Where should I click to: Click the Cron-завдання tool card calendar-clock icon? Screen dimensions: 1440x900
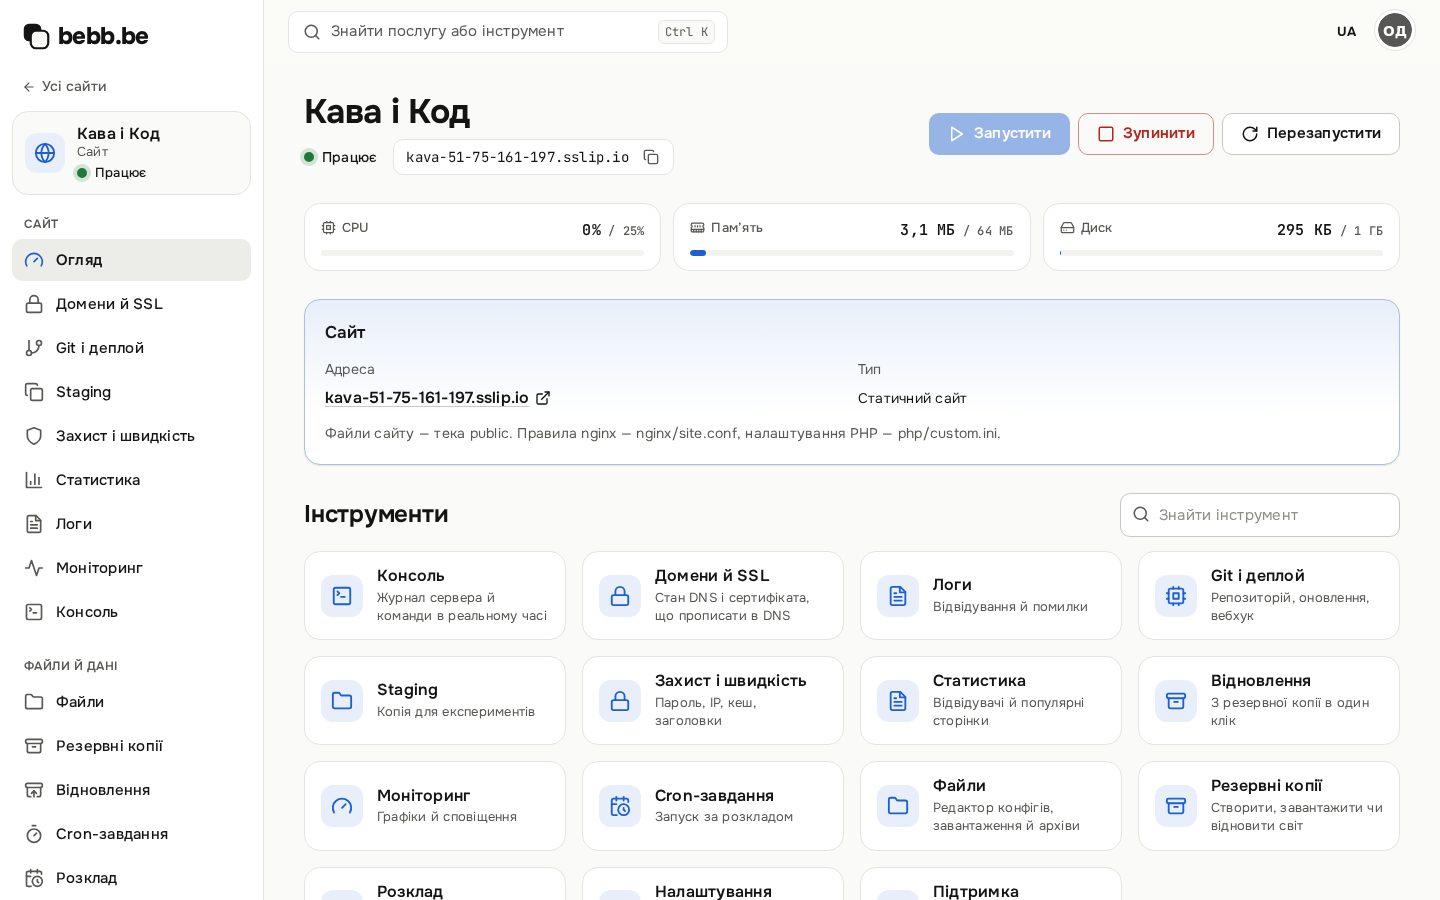point(620,806)
